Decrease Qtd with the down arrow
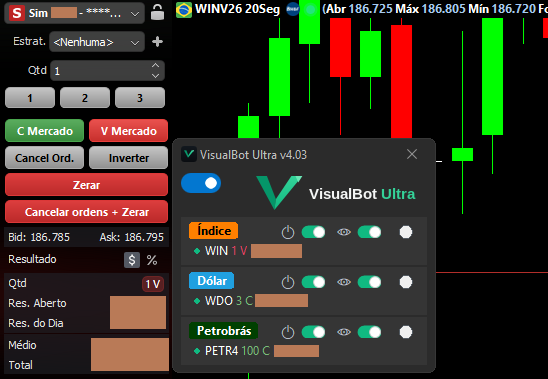 (x=156, y=76)
